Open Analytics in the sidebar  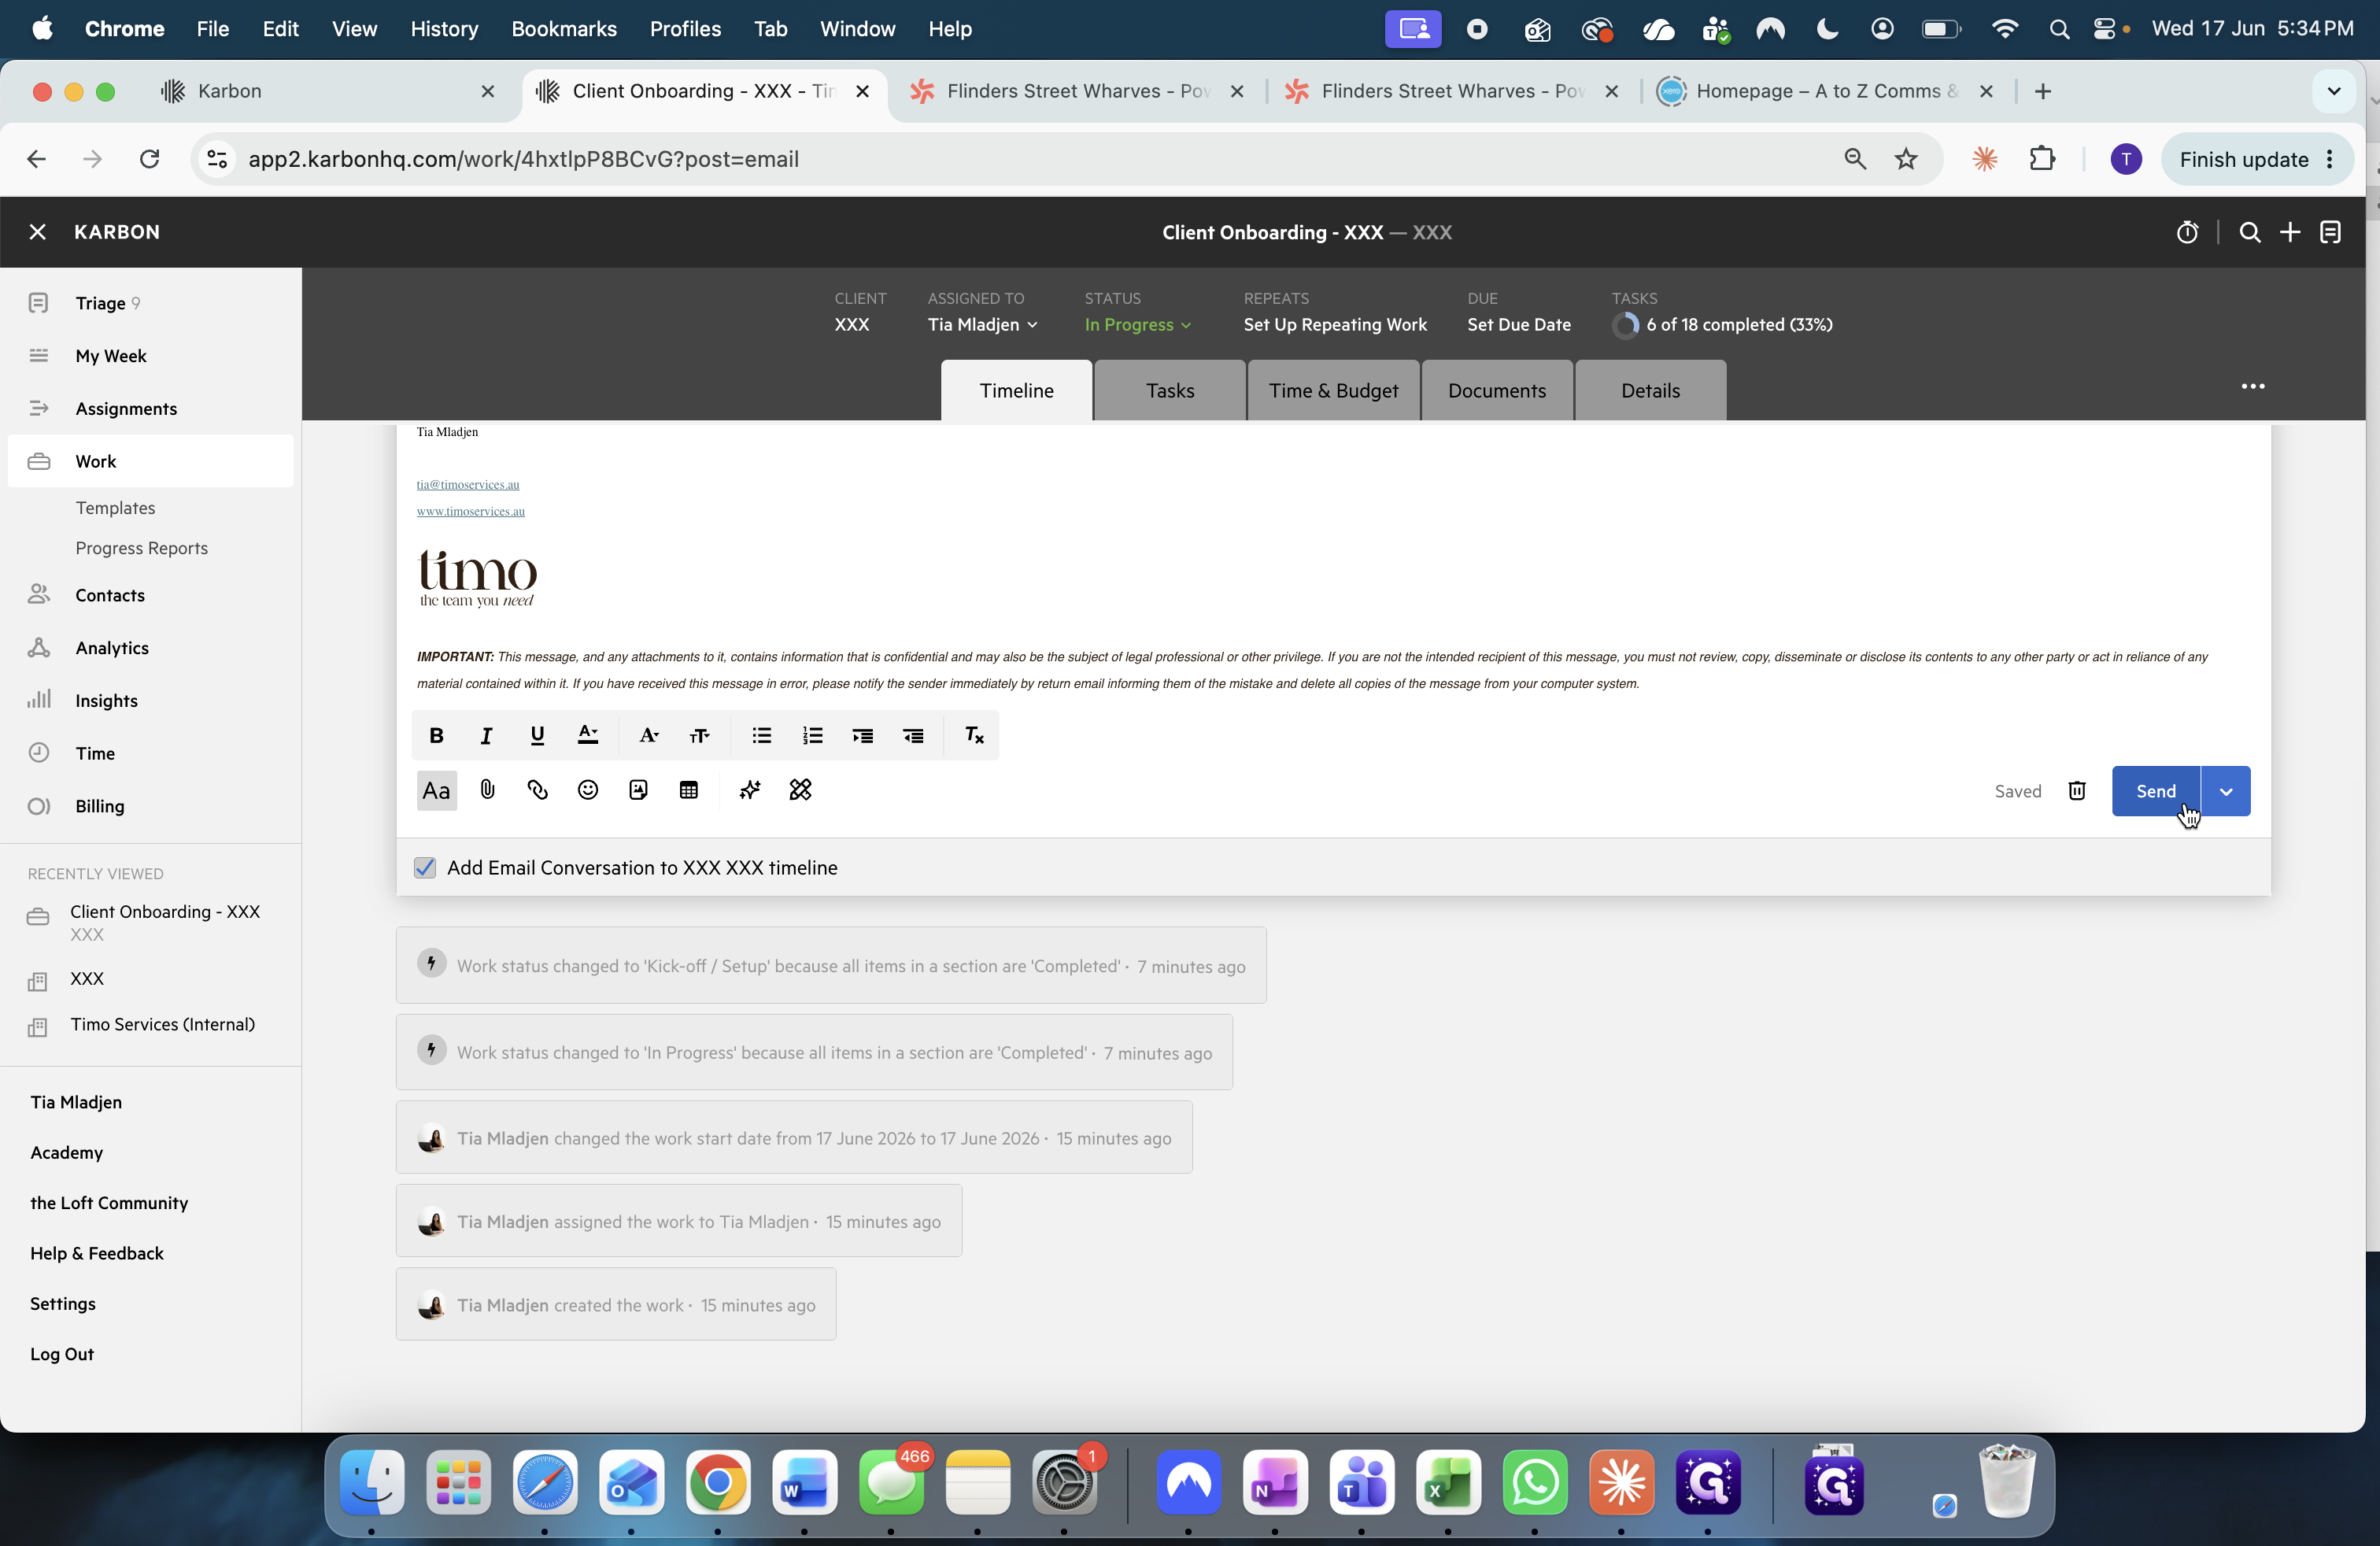150,647
